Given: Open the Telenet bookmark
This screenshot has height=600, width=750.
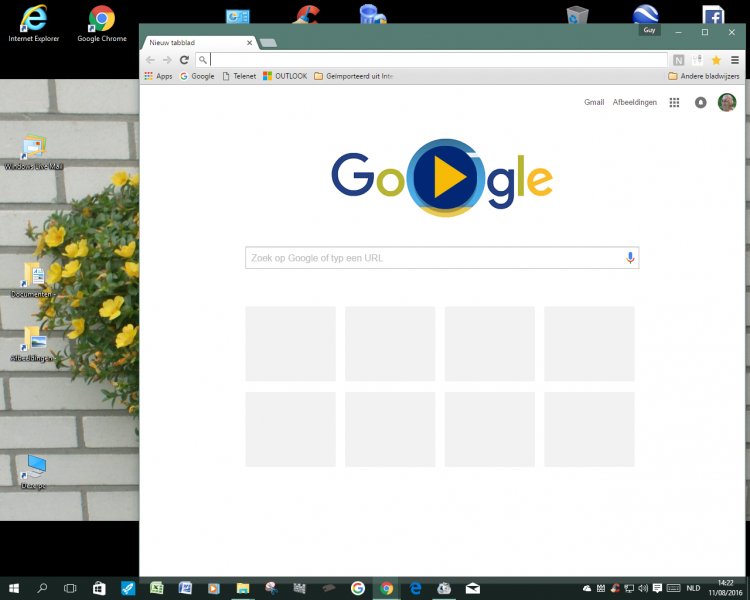Looking at the screenshot, I should (239, 76).
